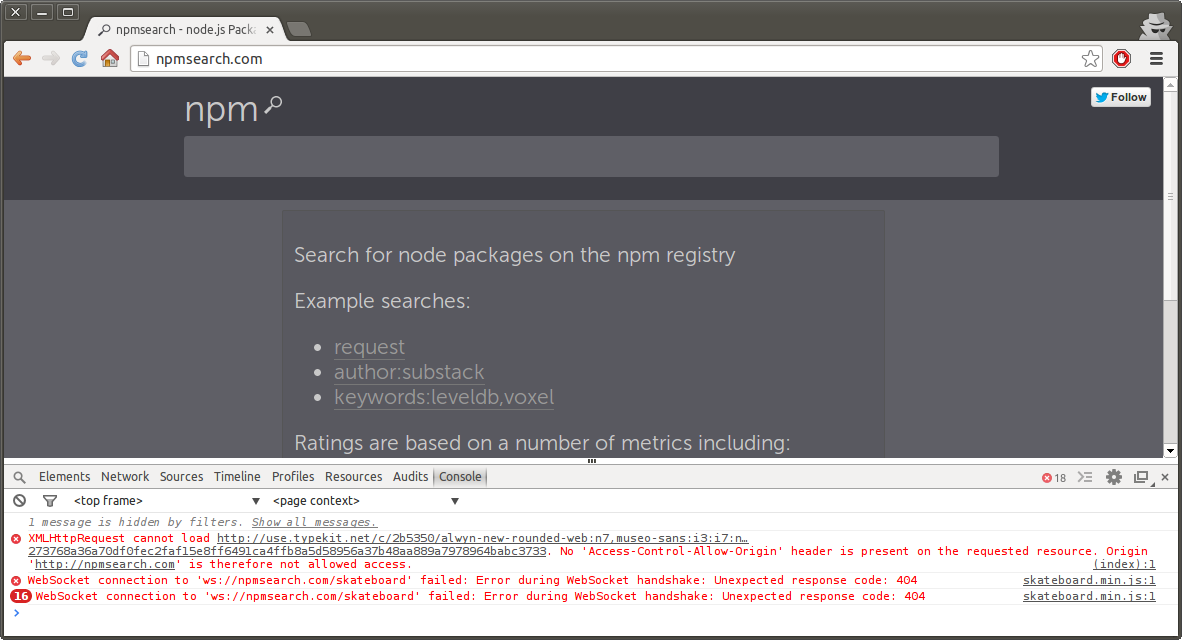This screenshot has width=1182, height=640.
Task: Open the http://npmsearch.com origin link
Action: (105, 564)
